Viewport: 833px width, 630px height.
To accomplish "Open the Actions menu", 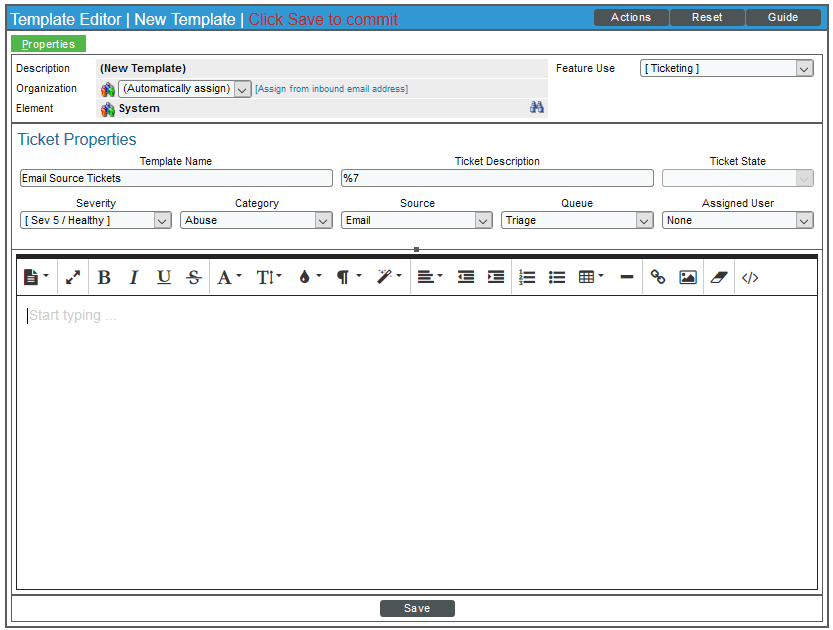I will click(631, 18).
